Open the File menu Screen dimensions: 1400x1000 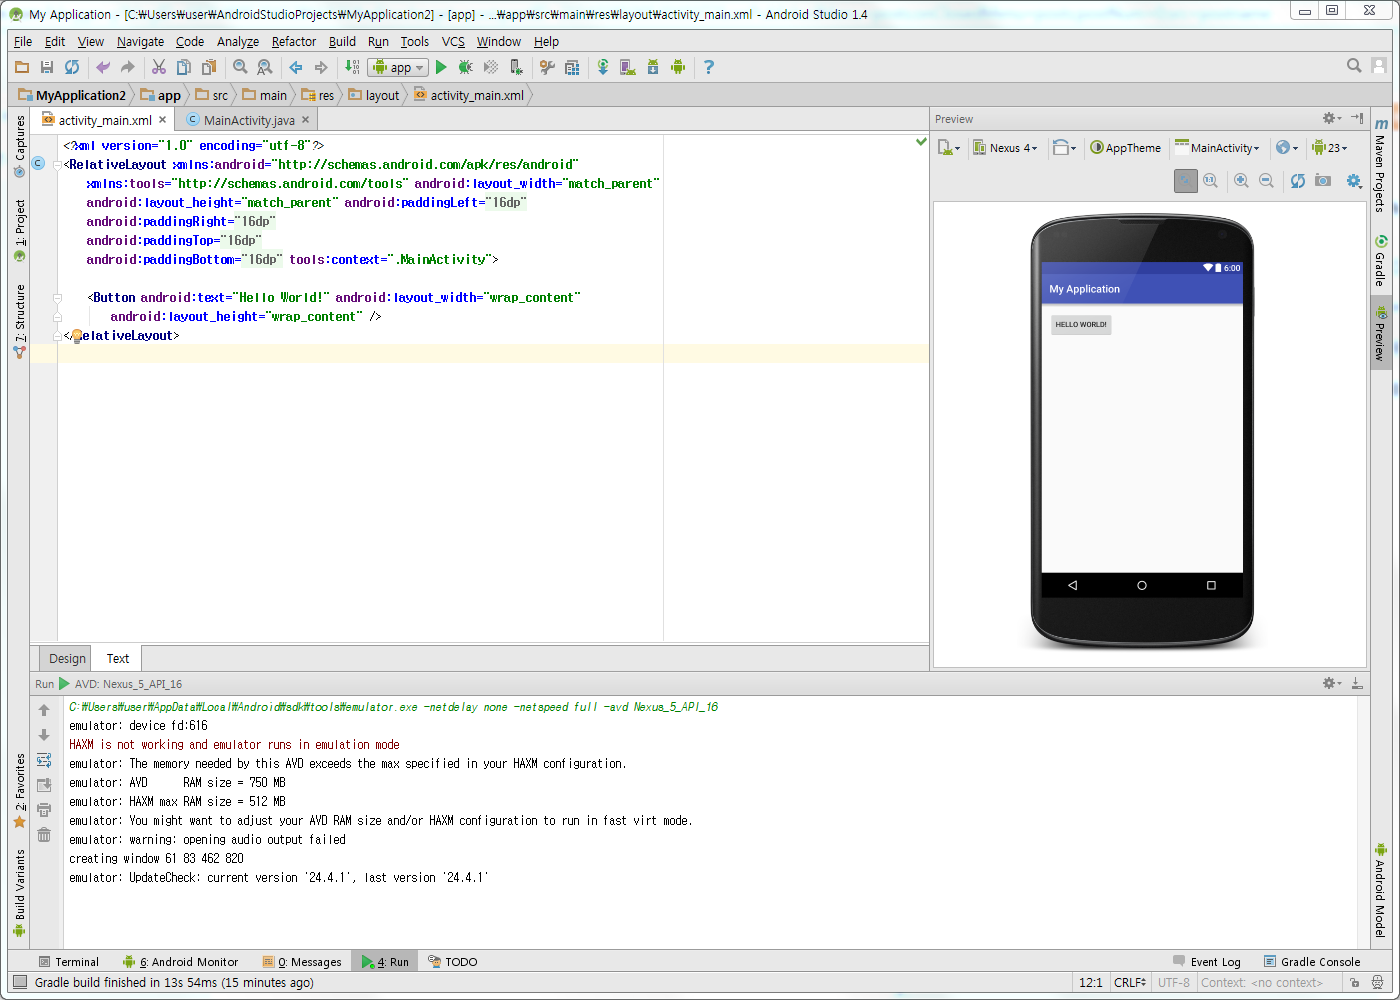pos(23,42)
